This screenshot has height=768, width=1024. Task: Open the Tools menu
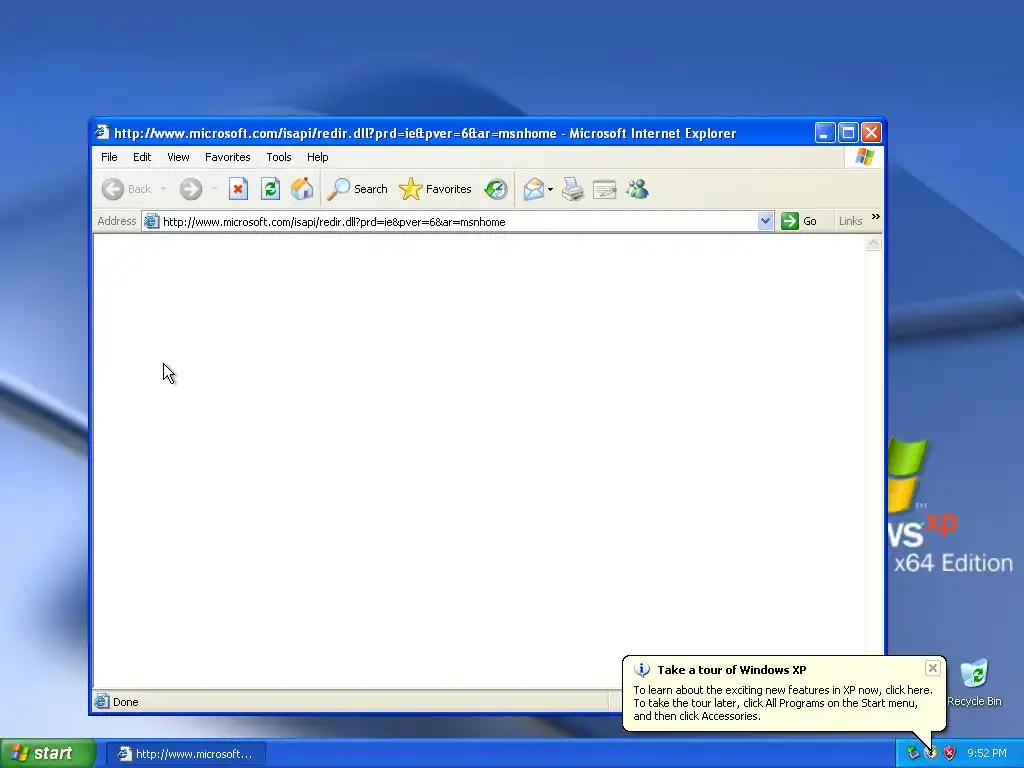(278, 157)
